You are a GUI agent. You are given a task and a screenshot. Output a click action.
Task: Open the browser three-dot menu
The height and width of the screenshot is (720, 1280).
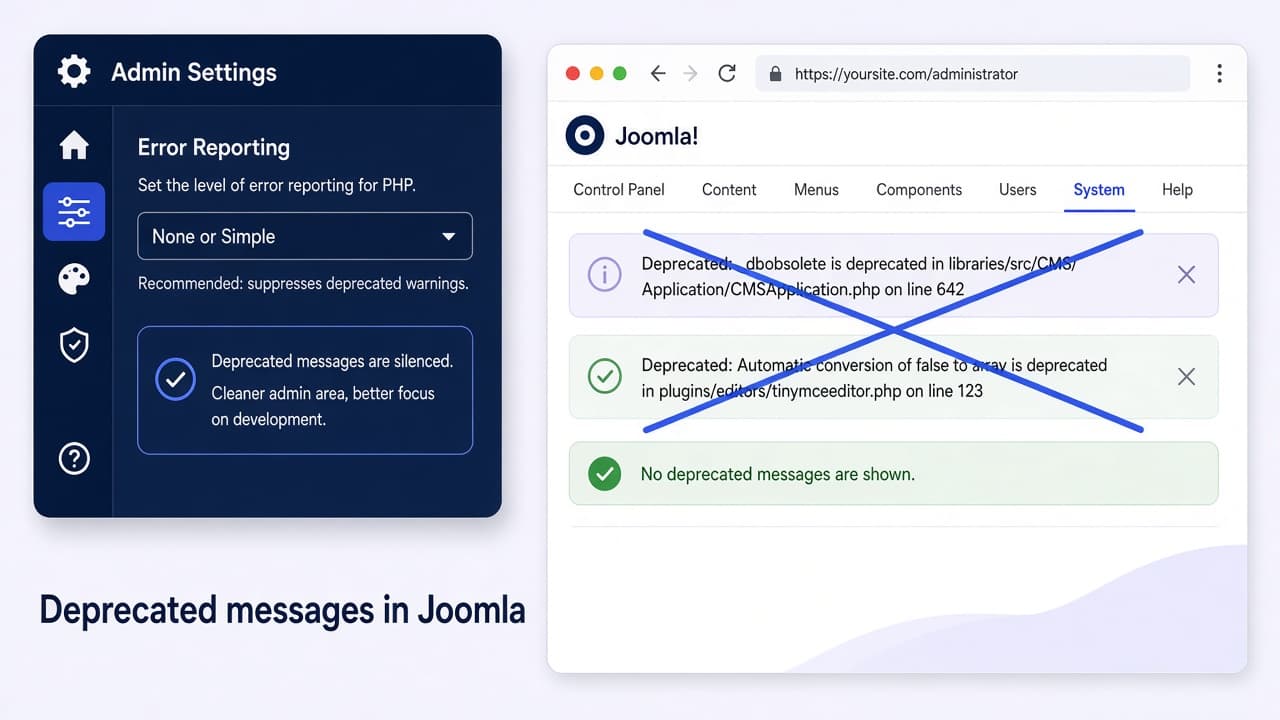(x=1219, y=74)
